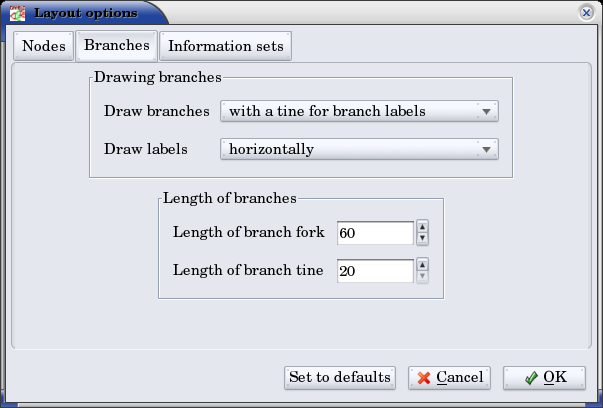Click the branch fork length field
The image size is (603, 408).
click(x=374, y=233)
